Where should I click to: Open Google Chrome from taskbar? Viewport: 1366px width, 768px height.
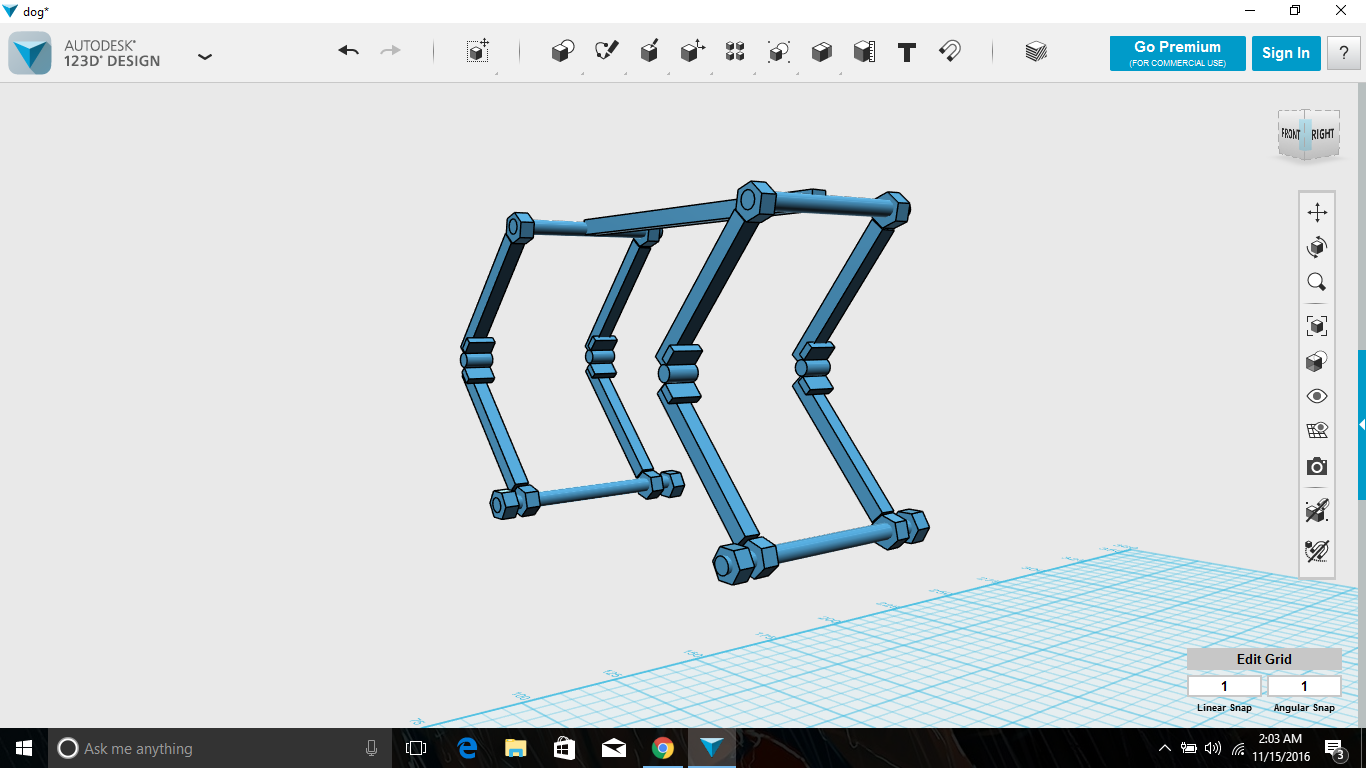pos(662,748)
